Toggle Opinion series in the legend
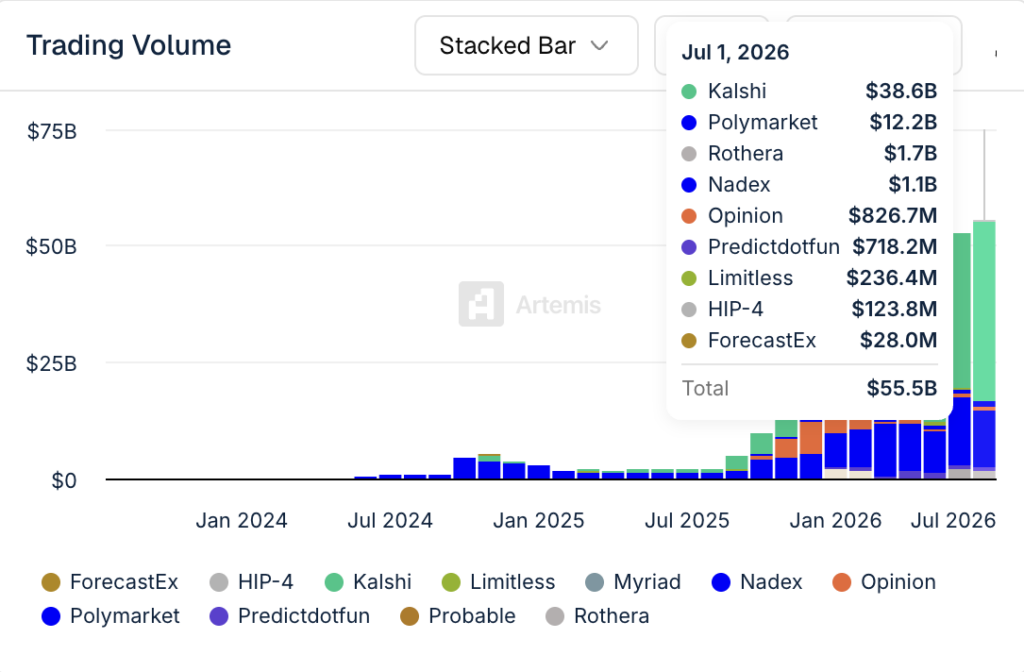This screenshot has height=672, width=1024. point(884,582)
